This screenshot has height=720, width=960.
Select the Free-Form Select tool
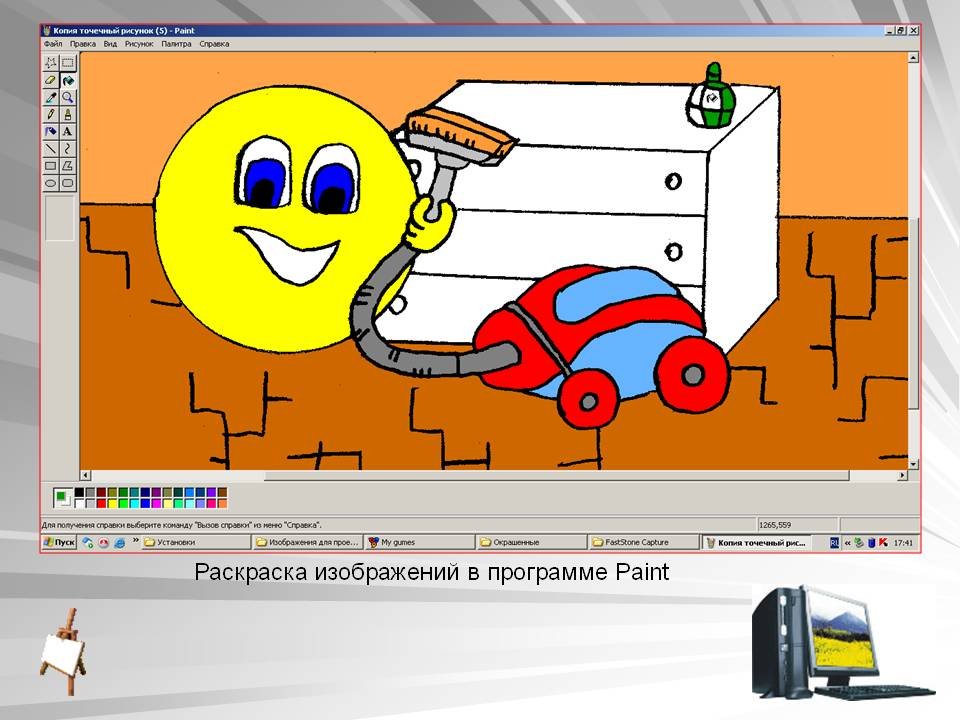click(x=51, y=62)
